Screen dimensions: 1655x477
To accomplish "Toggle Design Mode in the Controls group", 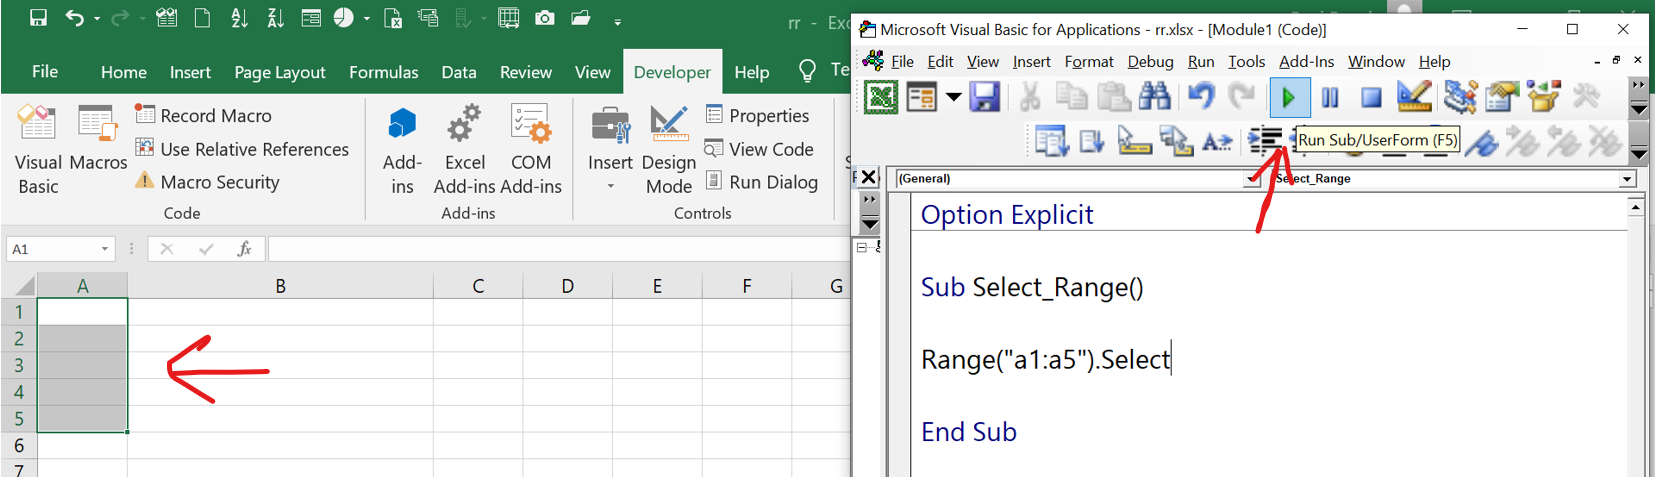I will point(668,150).
